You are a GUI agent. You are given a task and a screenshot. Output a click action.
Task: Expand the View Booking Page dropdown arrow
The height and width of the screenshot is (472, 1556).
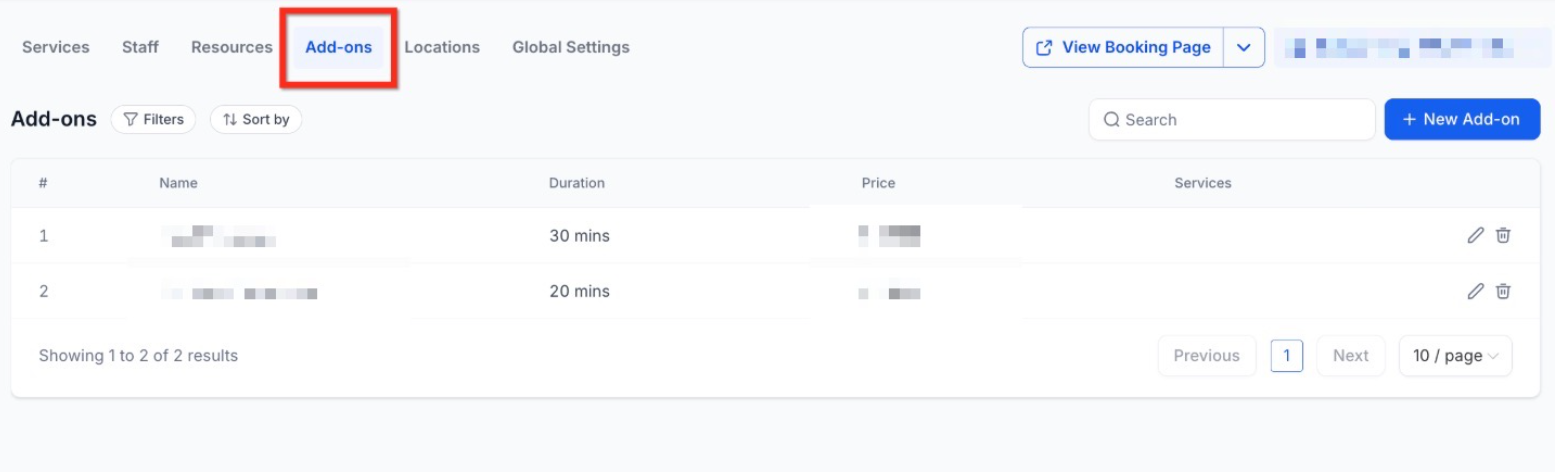pos(1244,48)
